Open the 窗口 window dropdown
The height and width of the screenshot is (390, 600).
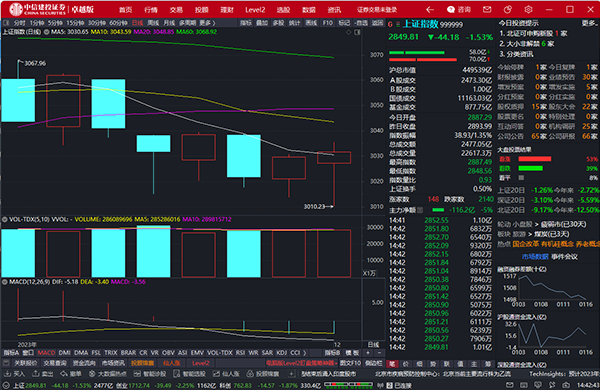click(28, 352)
